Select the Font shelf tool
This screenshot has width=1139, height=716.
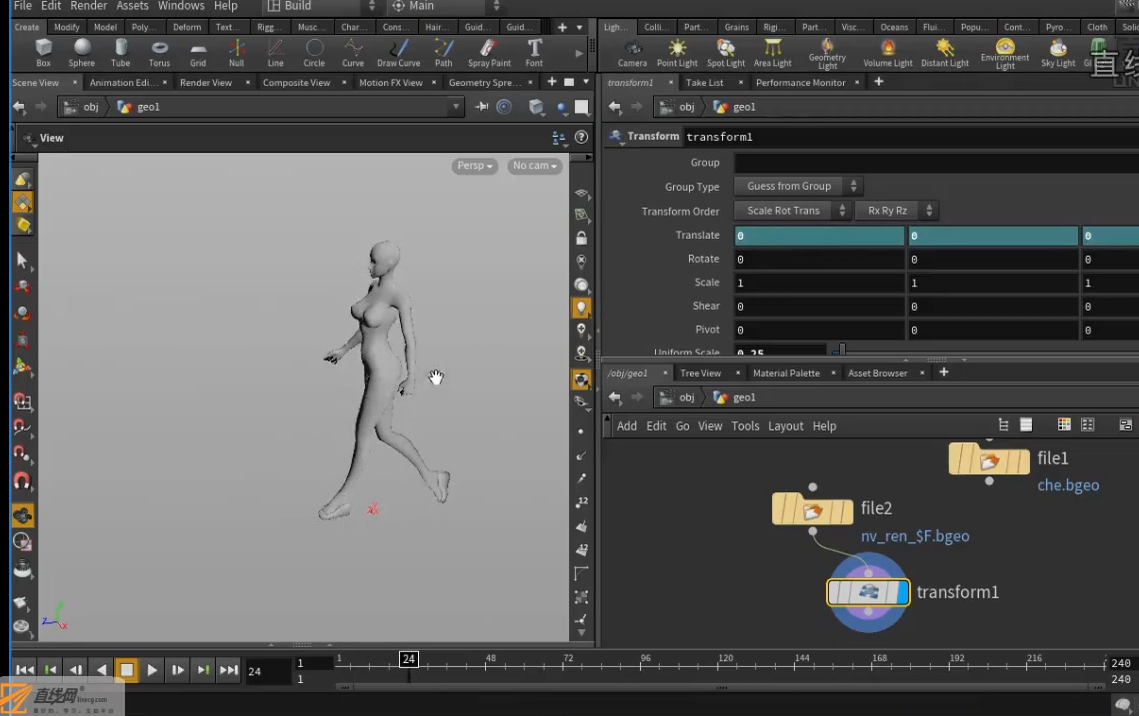coord(534,53)
